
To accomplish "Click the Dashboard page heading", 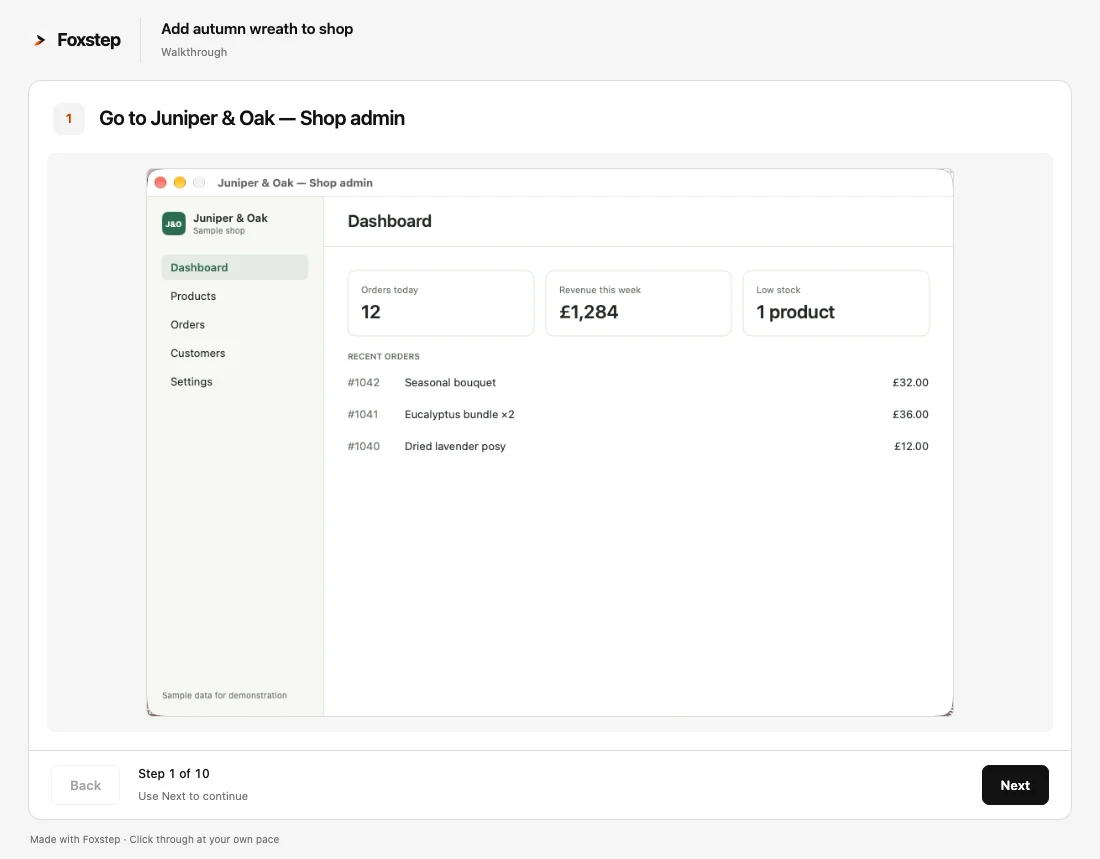I will tap(389, 221).
